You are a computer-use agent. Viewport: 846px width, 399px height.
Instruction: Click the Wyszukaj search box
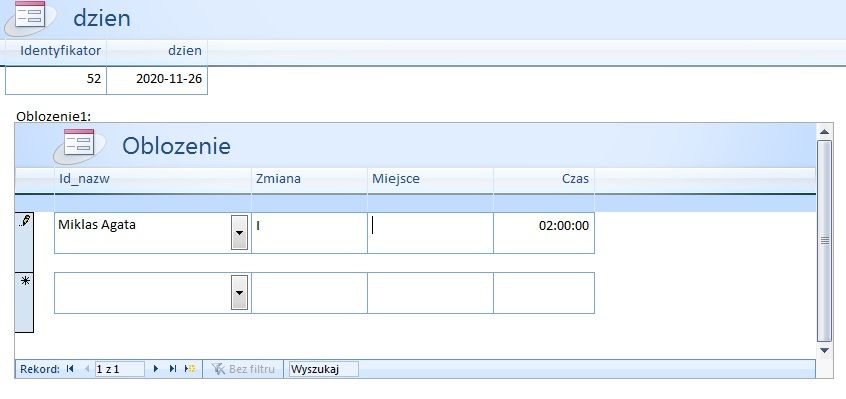324,369
